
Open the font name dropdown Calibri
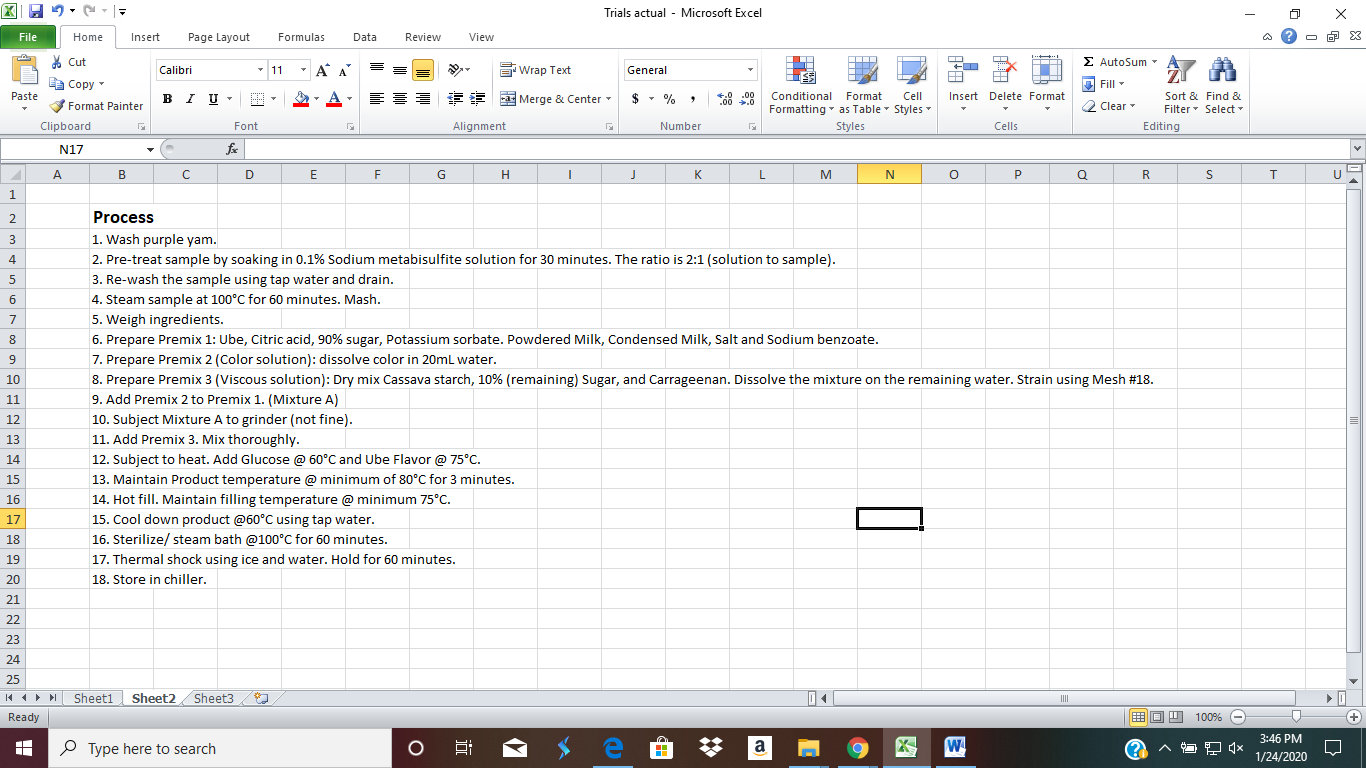(261, 70)
